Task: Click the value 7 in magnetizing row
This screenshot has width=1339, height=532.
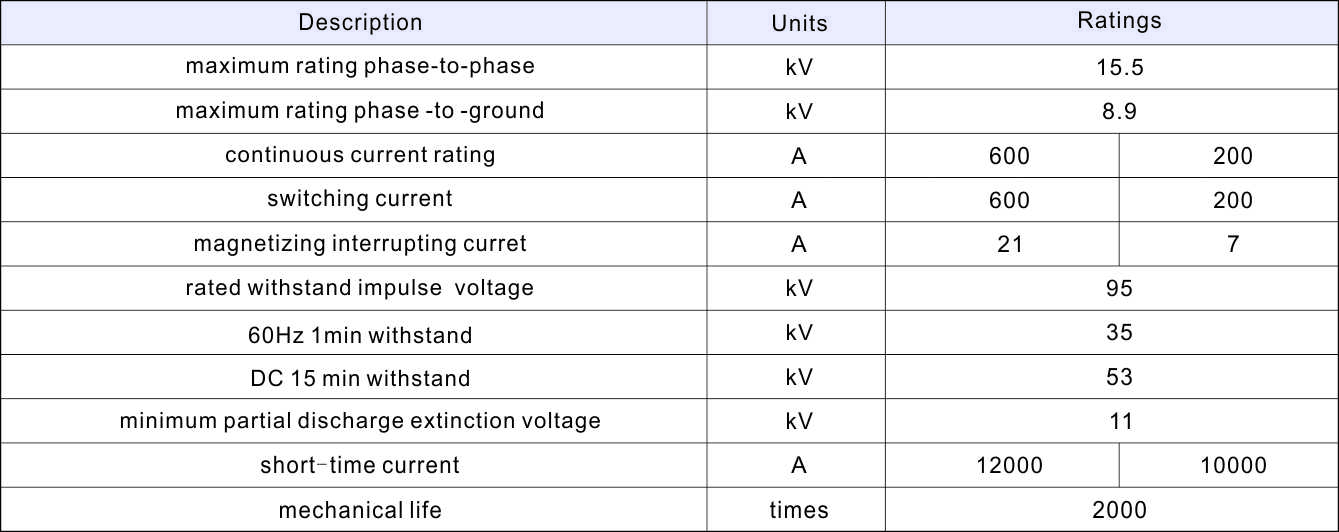Action: (x=1232, y=244)
